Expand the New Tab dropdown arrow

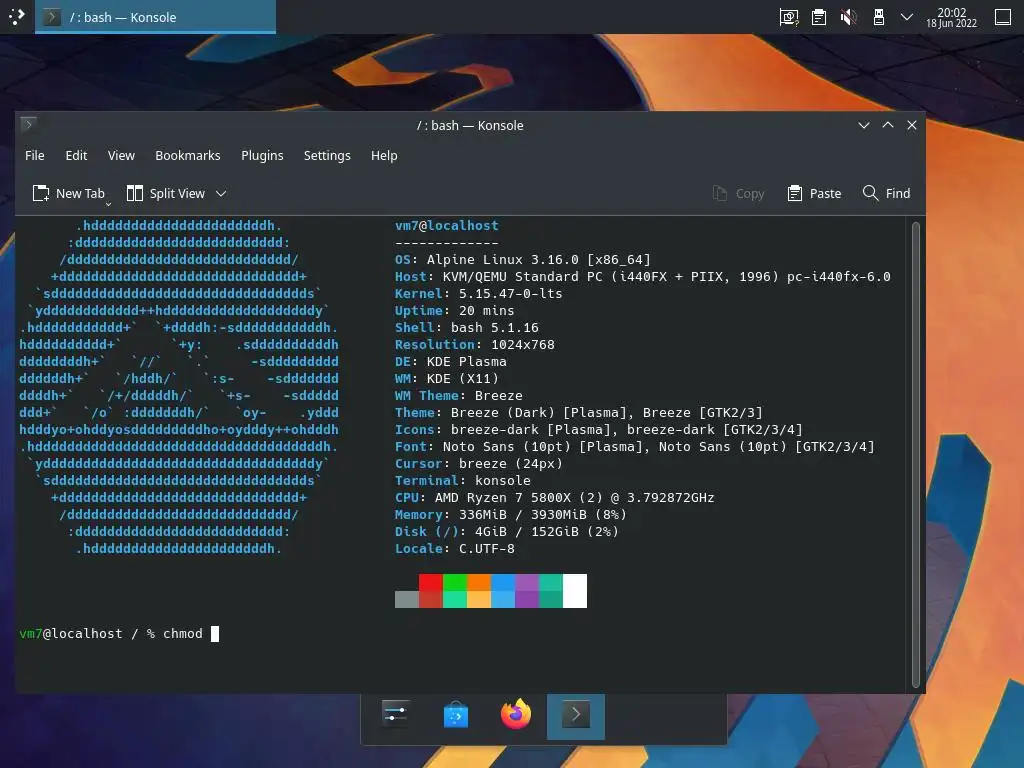(x=108, y=204)
